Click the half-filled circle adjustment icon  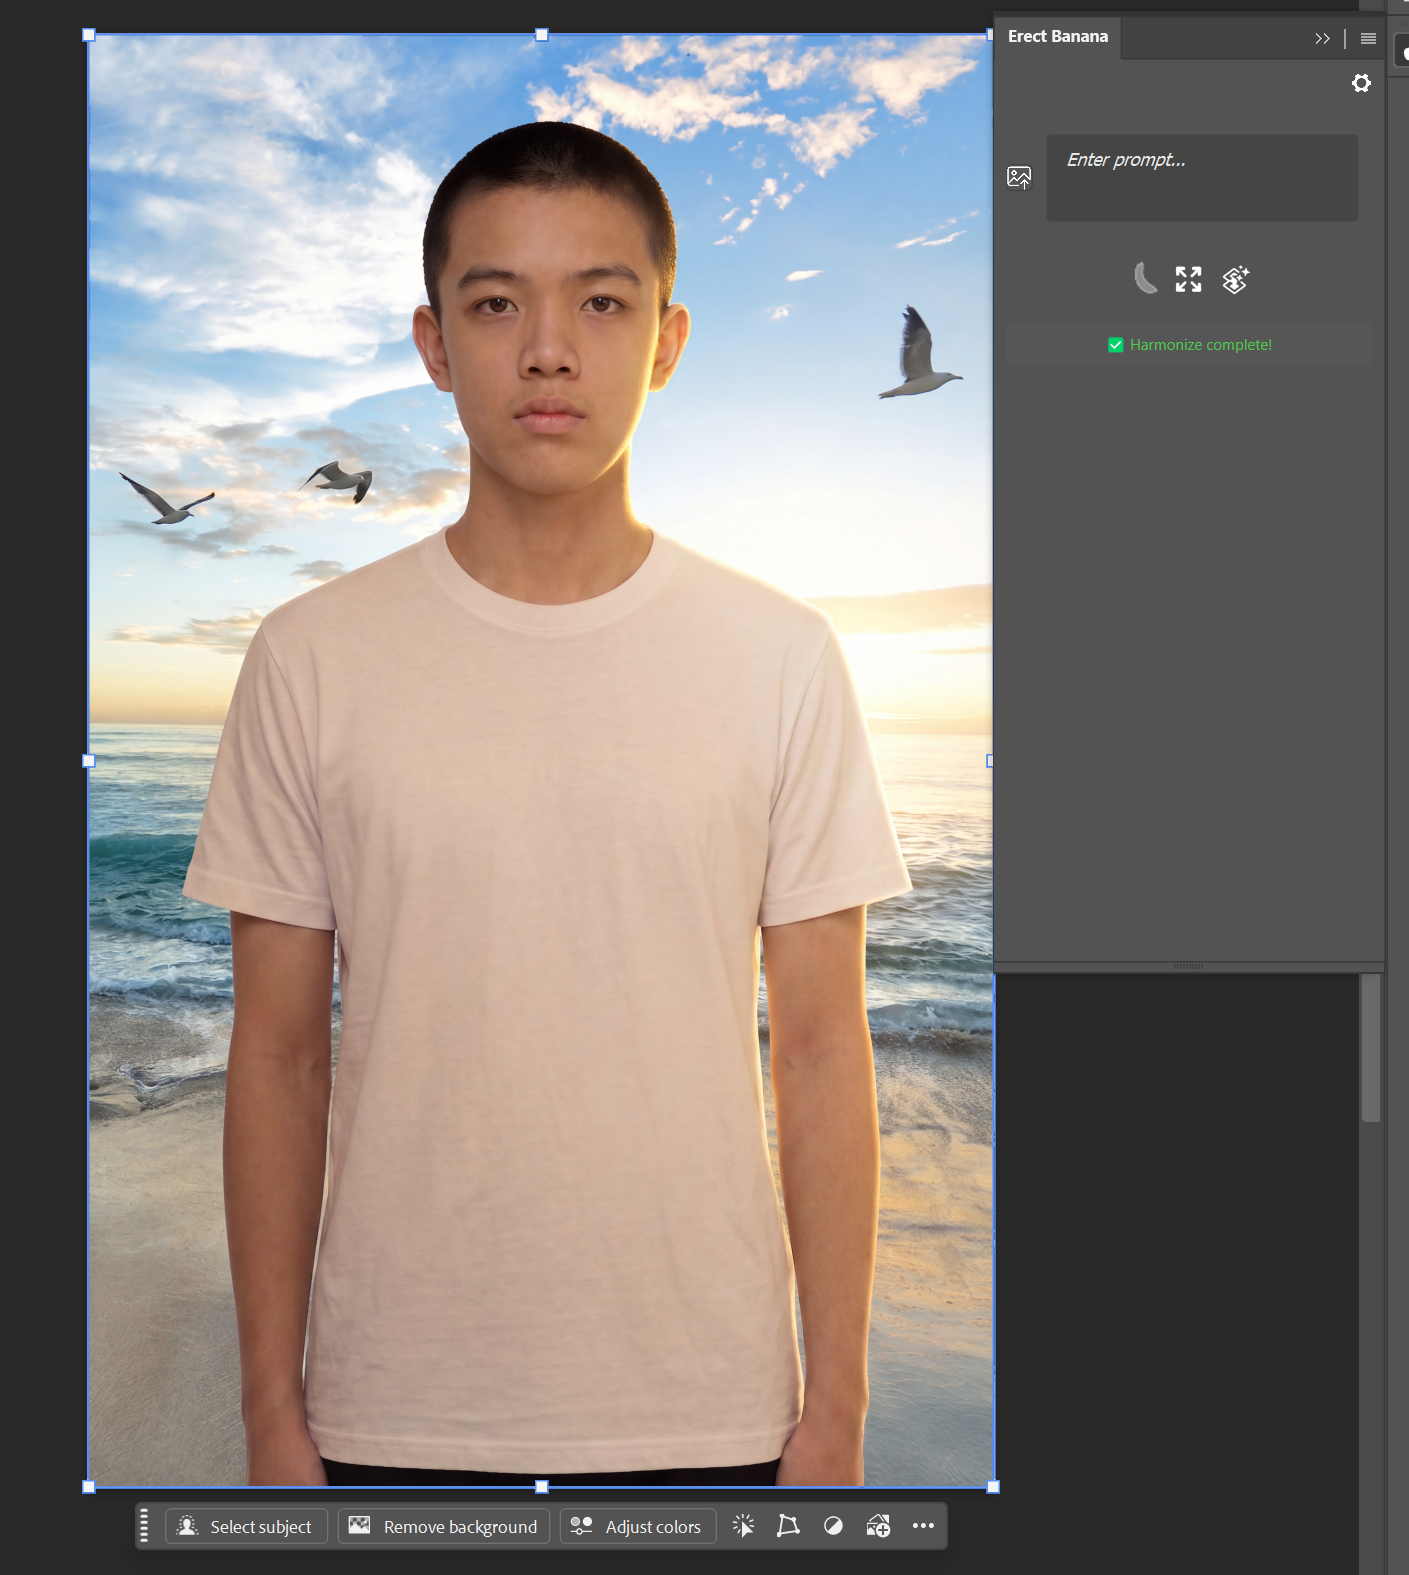click(833, 1526)
